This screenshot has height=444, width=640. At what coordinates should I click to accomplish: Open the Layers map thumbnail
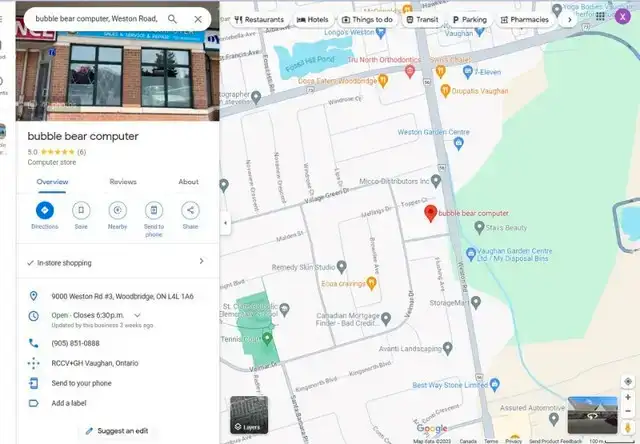249,415
